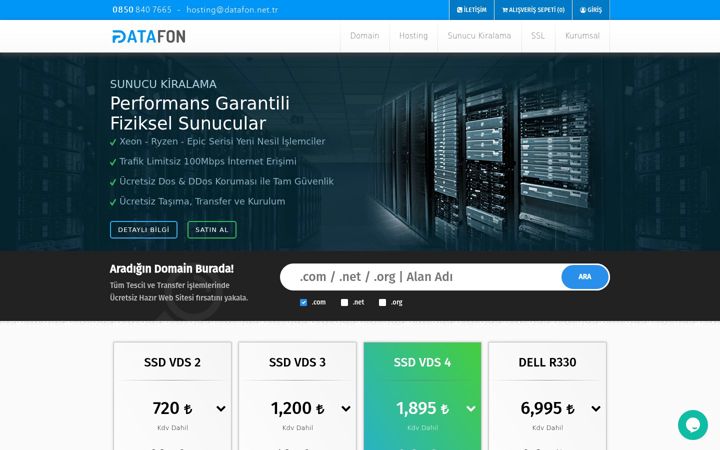Image resolution: width=720 pixels, height=450 pixels.
Task: Click the DELL R330 card title
Action: point(547,362)
